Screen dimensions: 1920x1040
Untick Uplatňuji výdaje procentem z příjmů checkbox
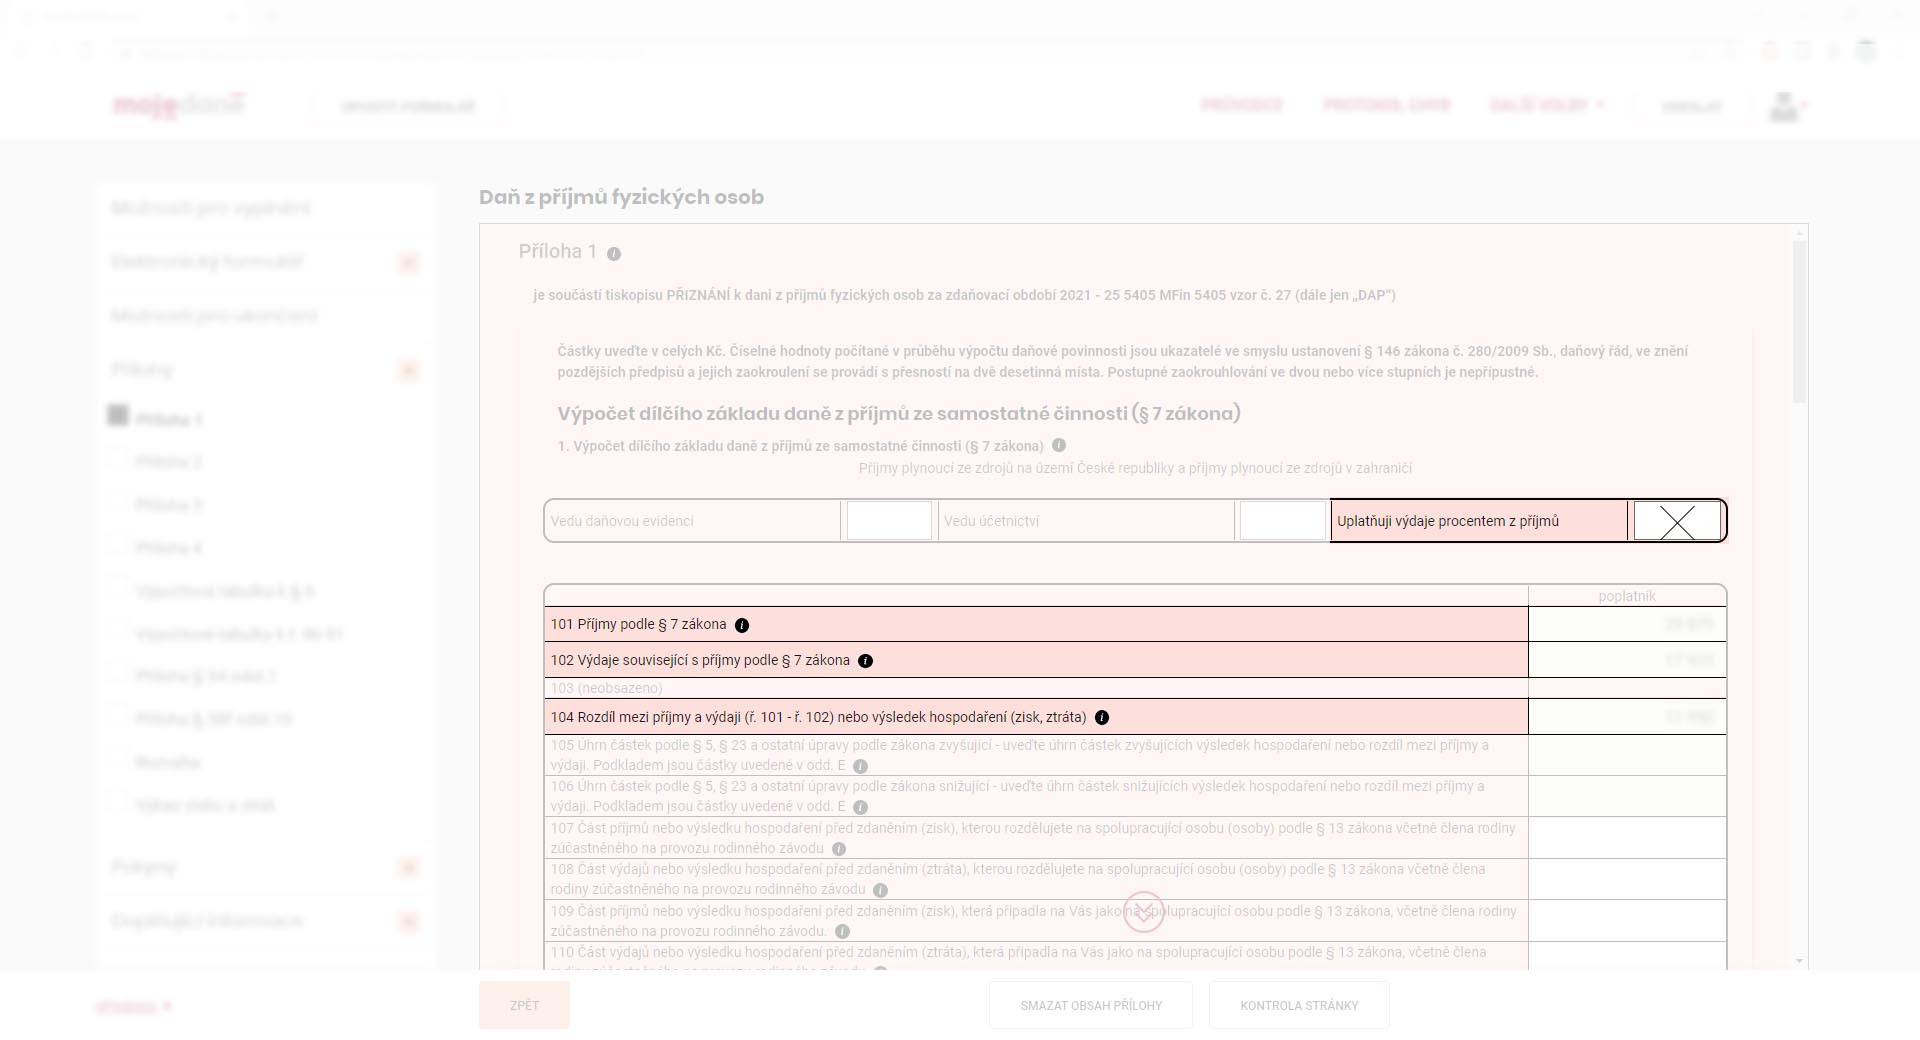(1677, 521)
